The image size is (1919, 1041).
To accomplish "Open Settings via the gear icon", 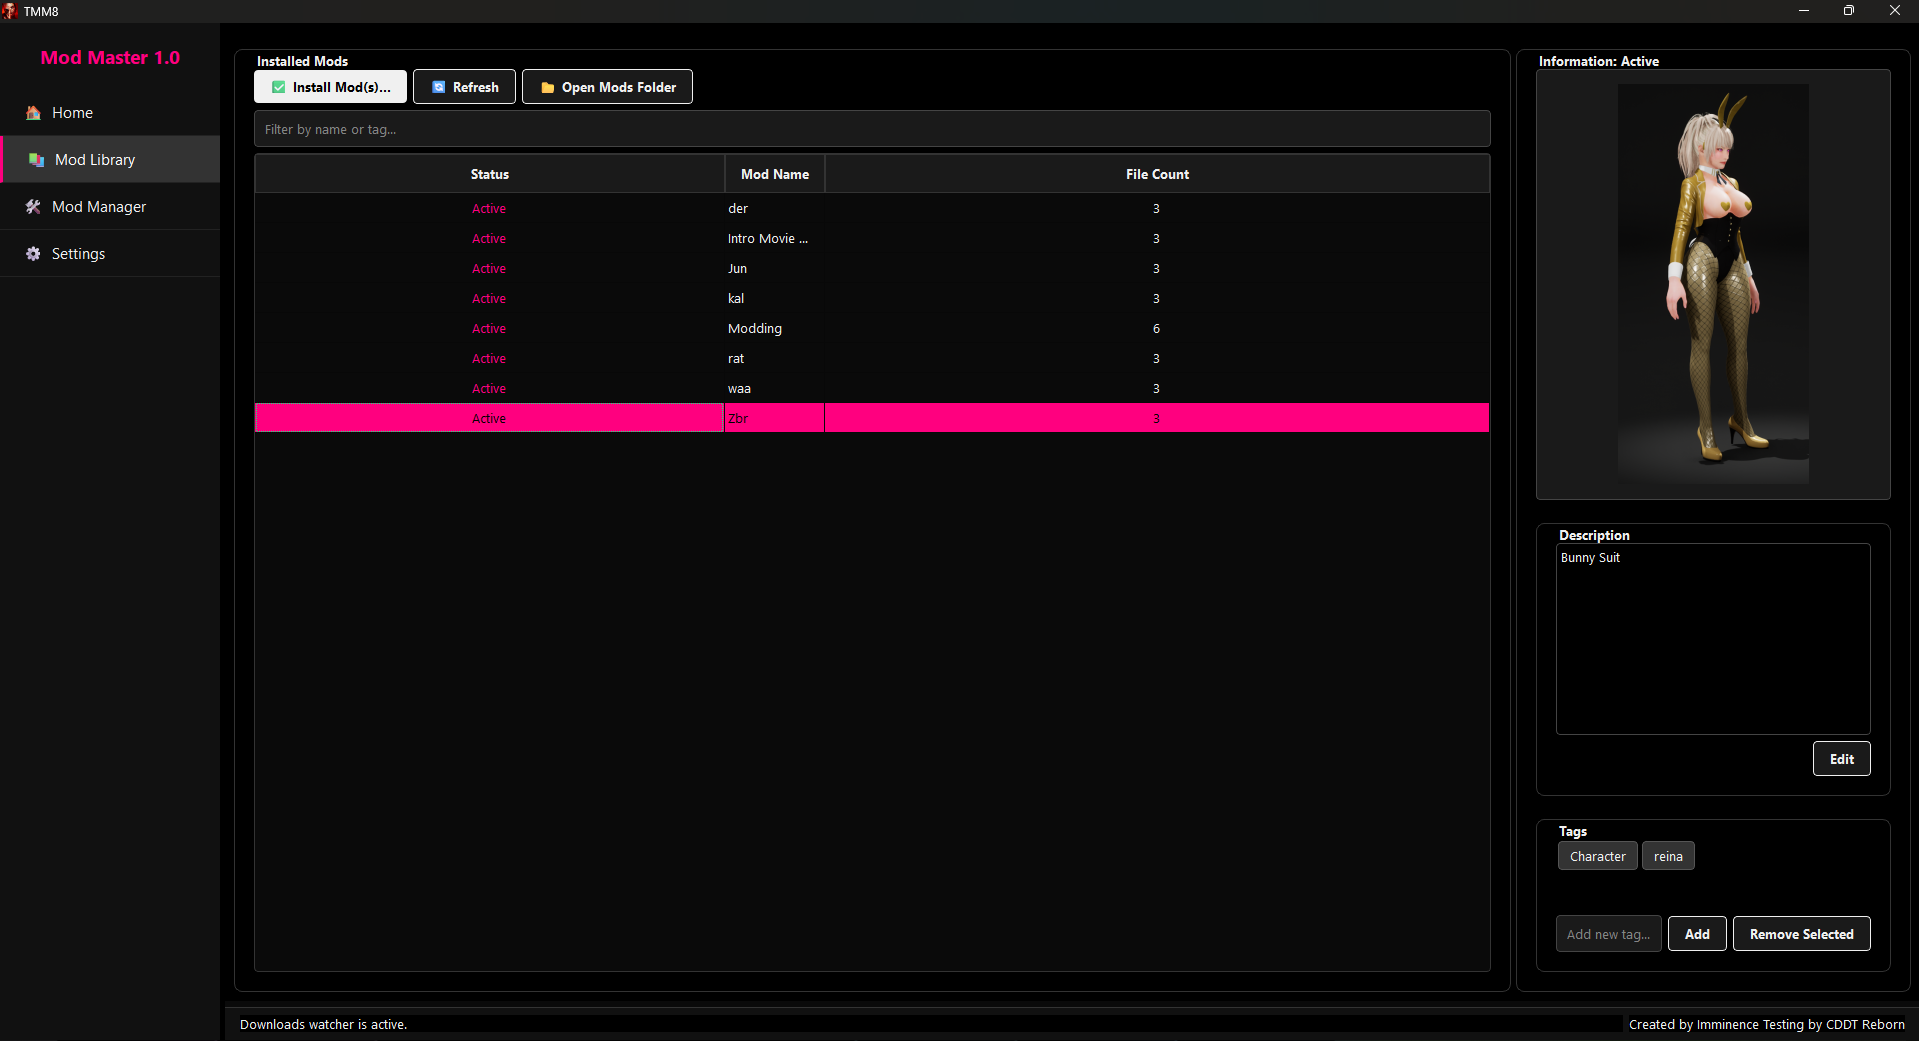I will tap(33, 253).
